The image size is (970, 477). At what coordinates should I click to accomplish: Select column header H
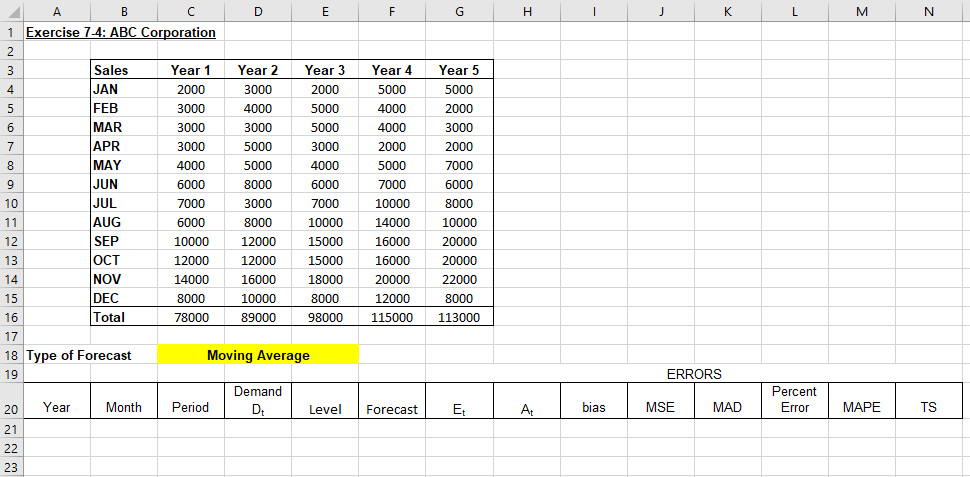(527, 11)
